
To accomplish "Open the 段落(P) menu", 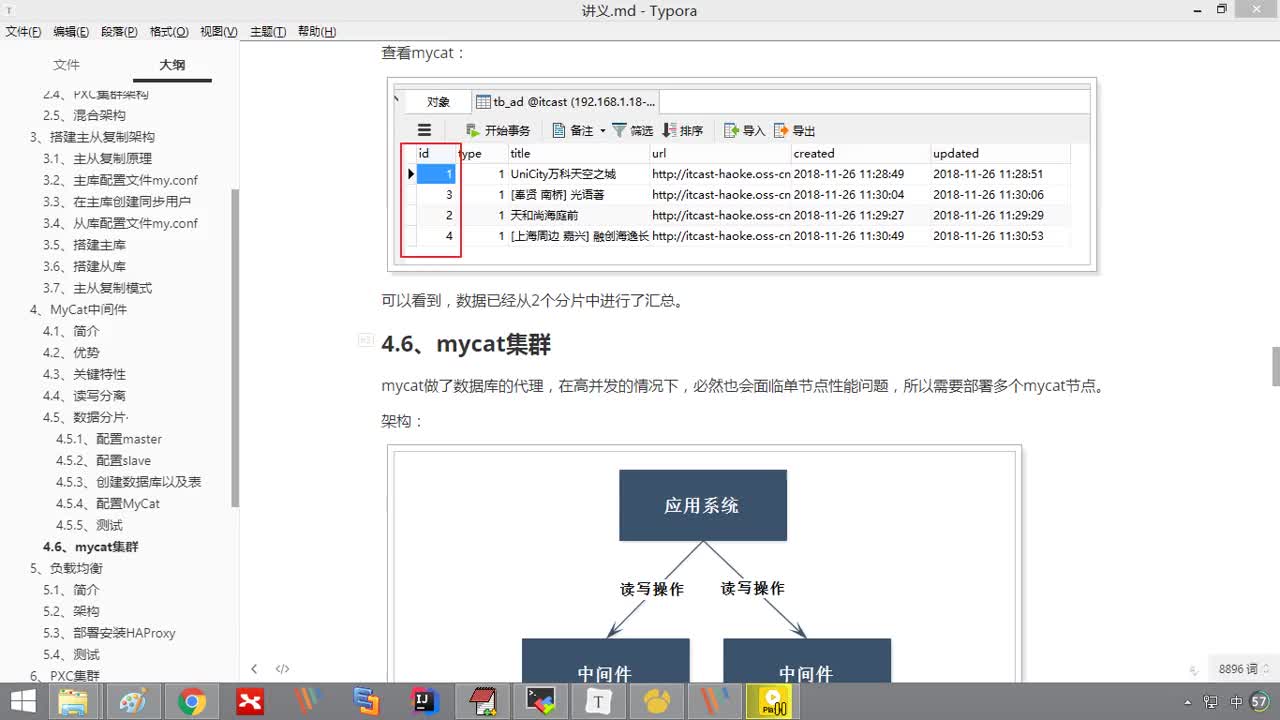I will tap(119, 32).
